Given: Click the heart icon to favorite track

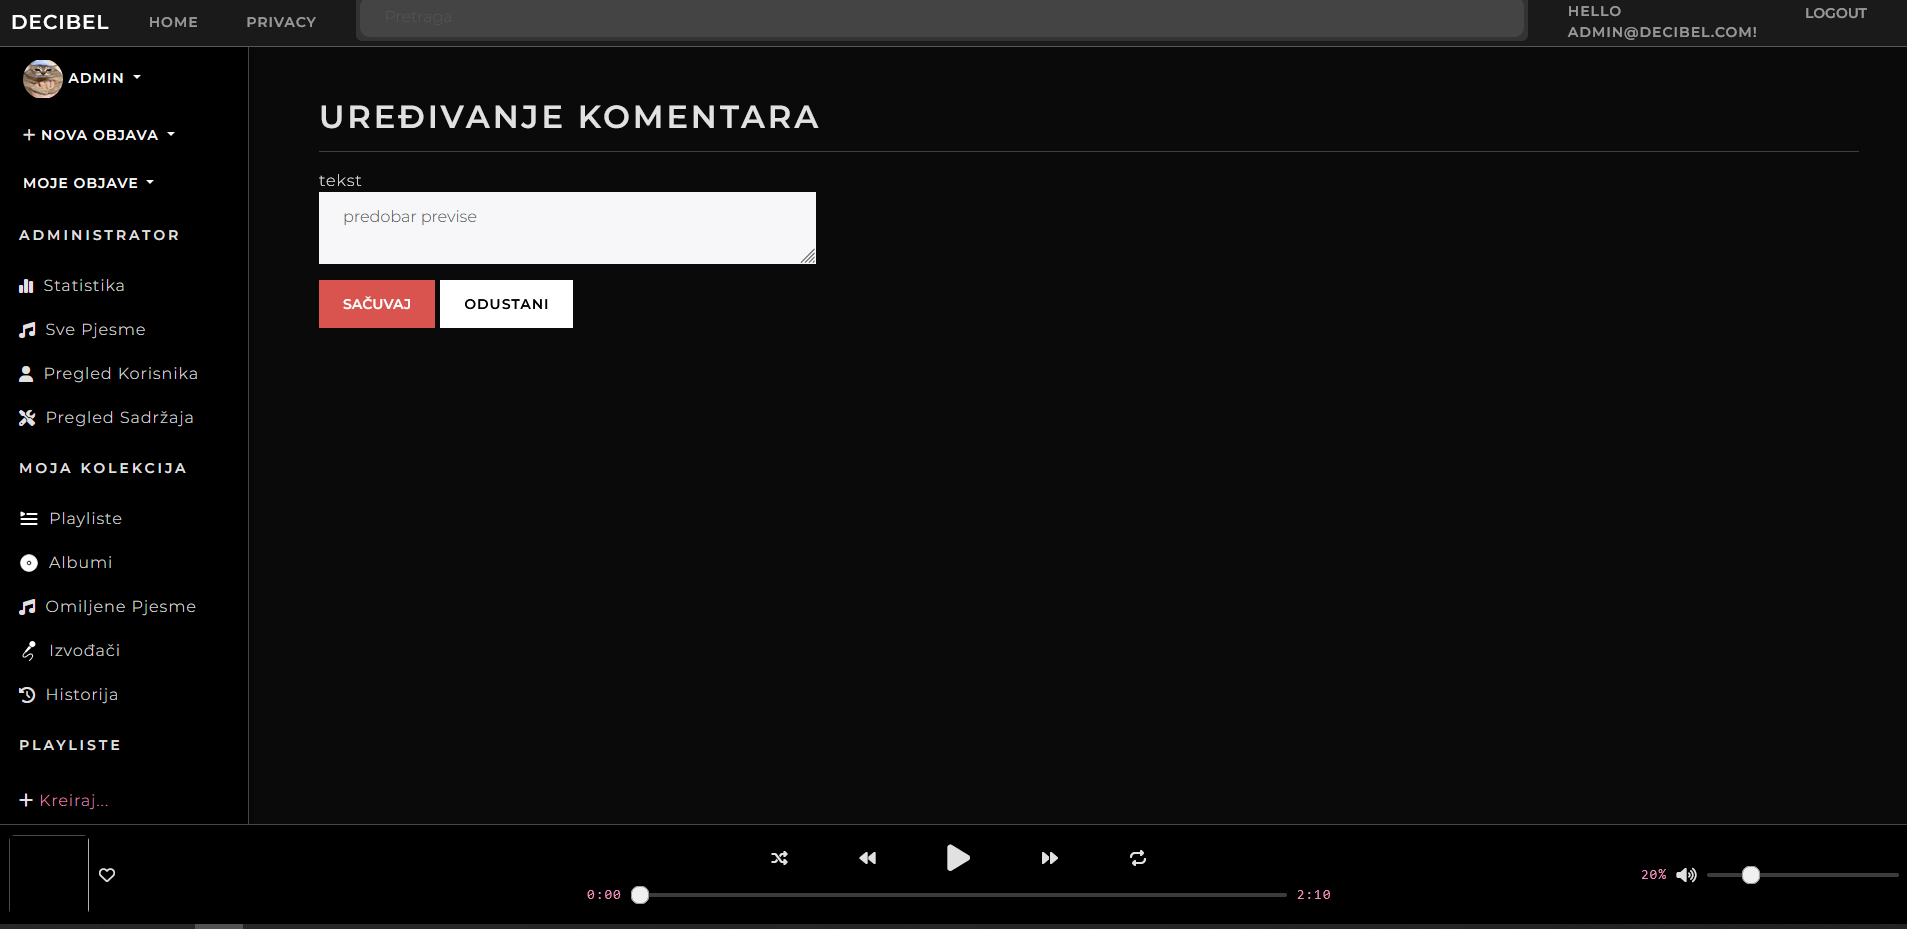Looking at the screenshot, I should [107, 875].
